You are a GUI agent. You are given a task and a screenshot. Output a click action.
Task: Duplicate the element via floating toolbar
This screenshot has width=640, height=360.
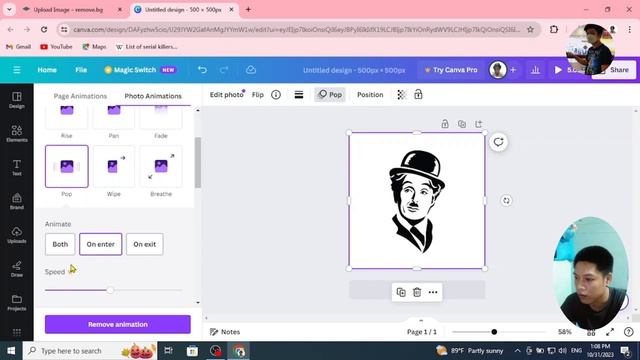[401, 292]
